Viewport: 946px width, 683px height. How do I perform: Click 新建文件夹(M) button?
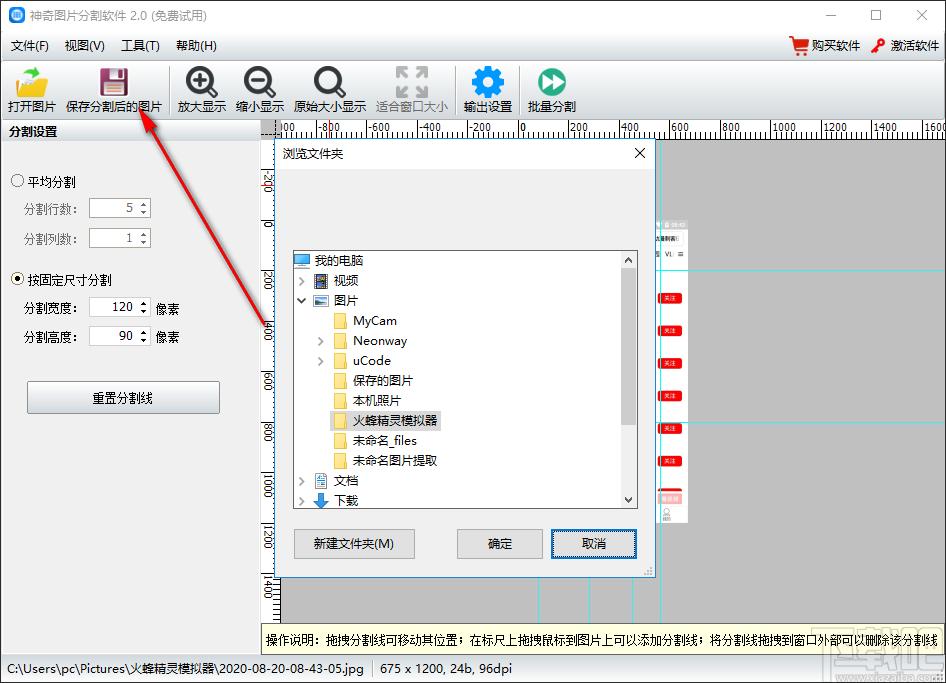pyautogui.click(x=354, y=544)
